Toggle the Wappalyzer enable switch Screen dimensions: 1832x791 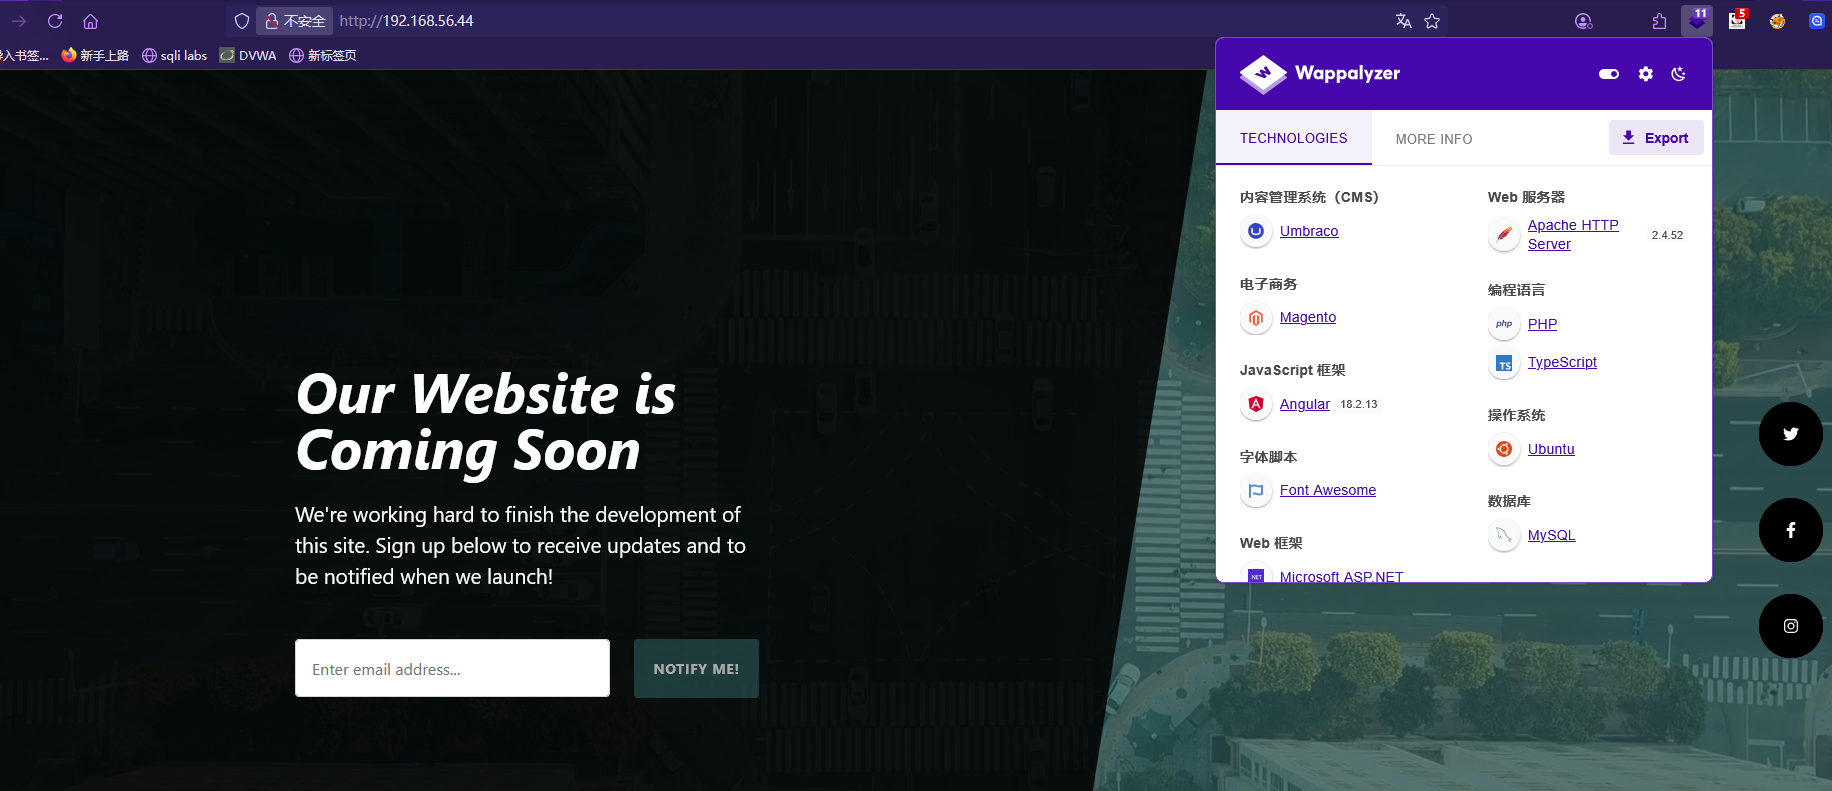[x=1608, y=74]
